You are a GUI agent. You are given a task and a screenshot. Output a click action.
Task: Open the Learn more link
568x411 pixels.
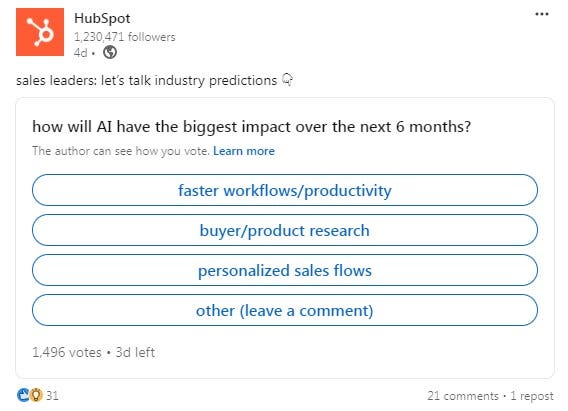(244, 151)
